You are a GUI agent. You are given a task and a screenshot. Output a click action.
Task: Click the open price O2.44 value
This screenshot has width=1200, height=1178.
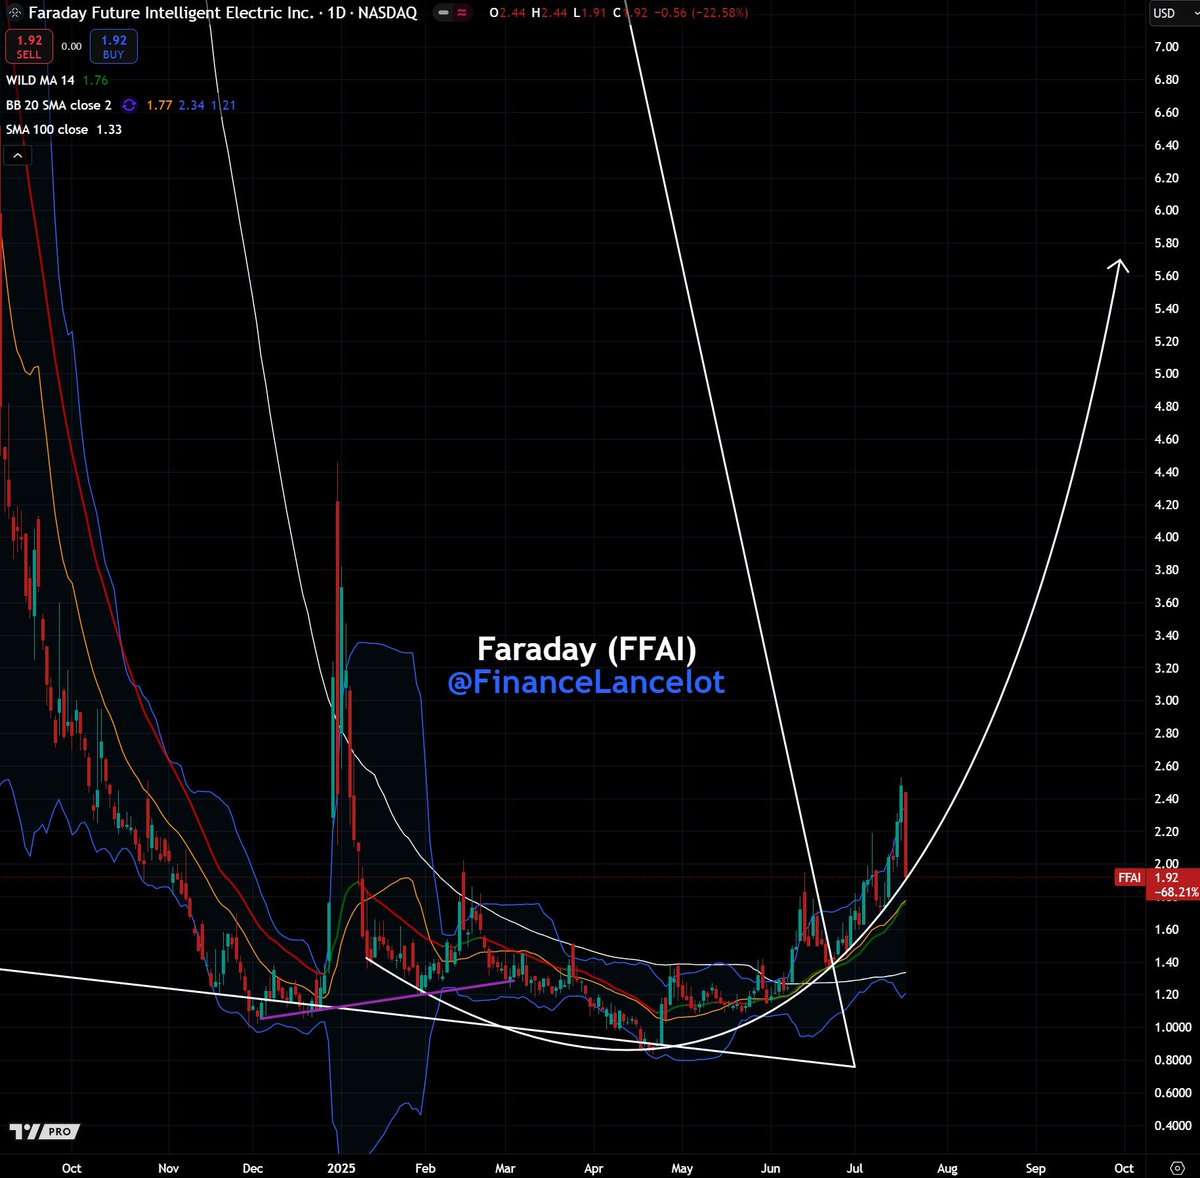pyautogui.click(x=508, y=13)
